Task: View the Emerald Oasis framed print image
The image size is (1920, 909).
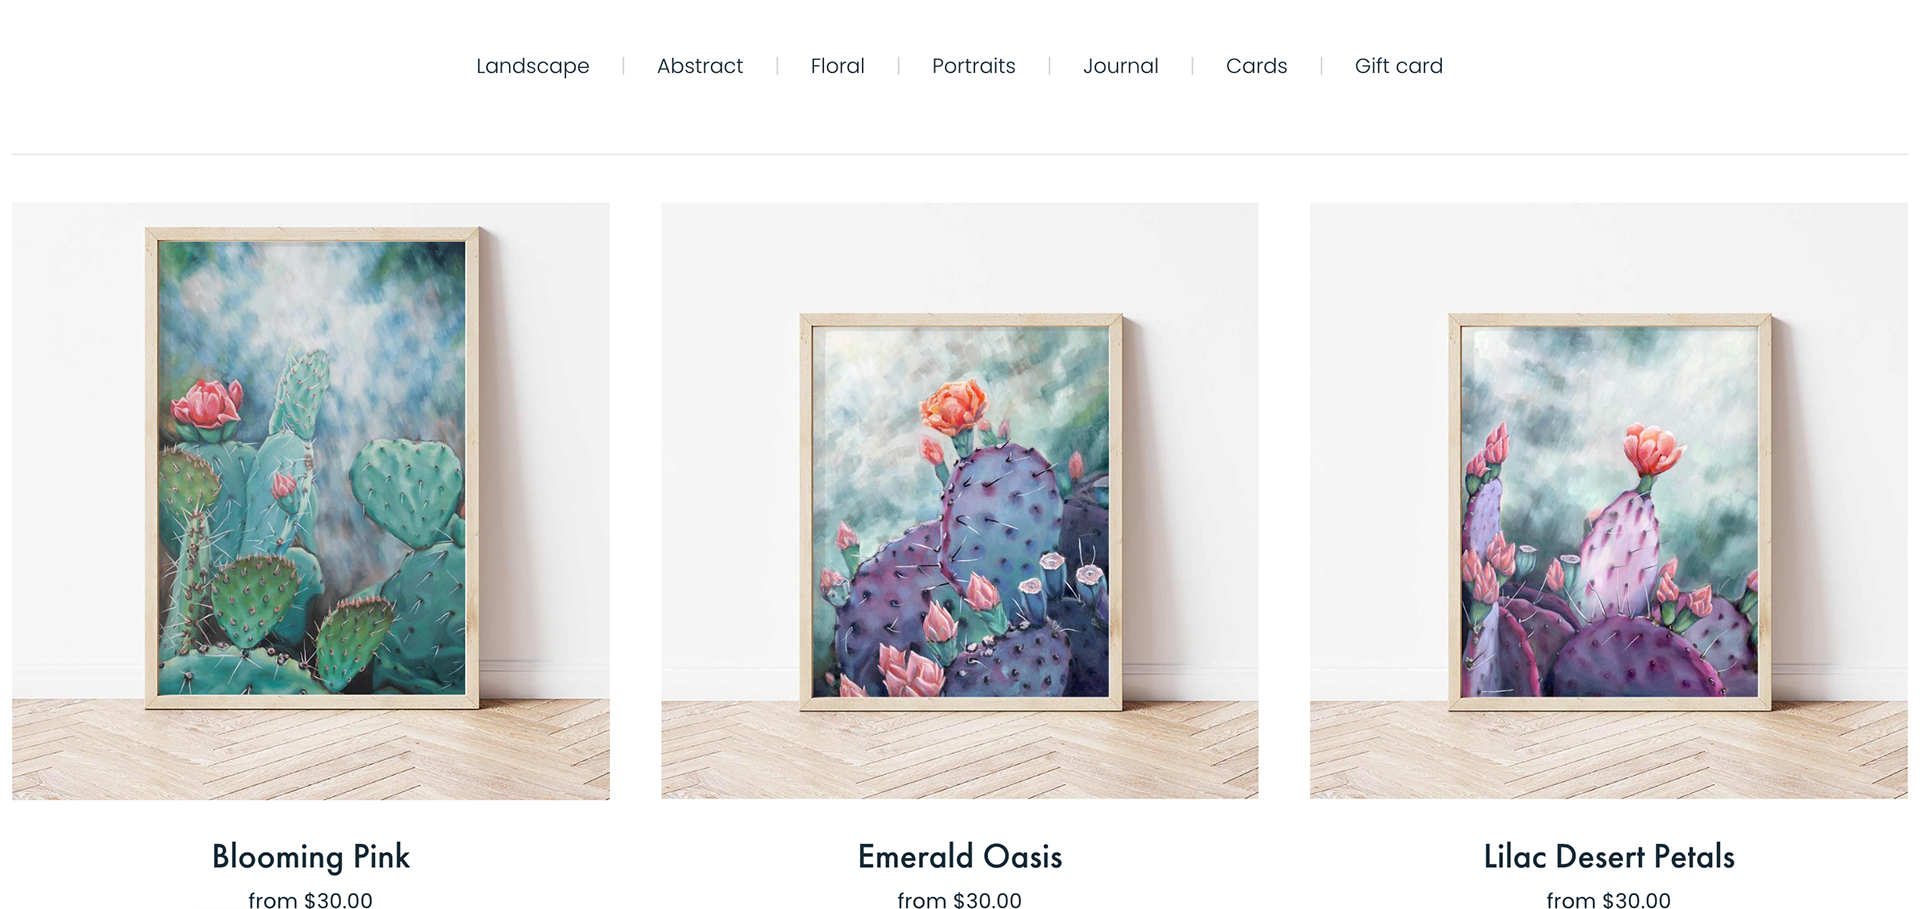Action: (x=960, y=501)
